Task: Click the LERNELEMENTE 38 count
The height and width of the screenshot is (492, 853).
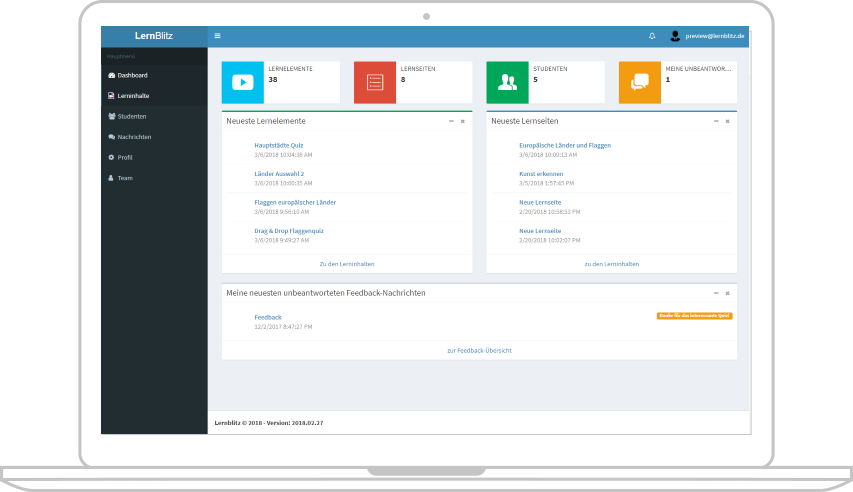Action: pyautogui.click(x=273, y=79)
